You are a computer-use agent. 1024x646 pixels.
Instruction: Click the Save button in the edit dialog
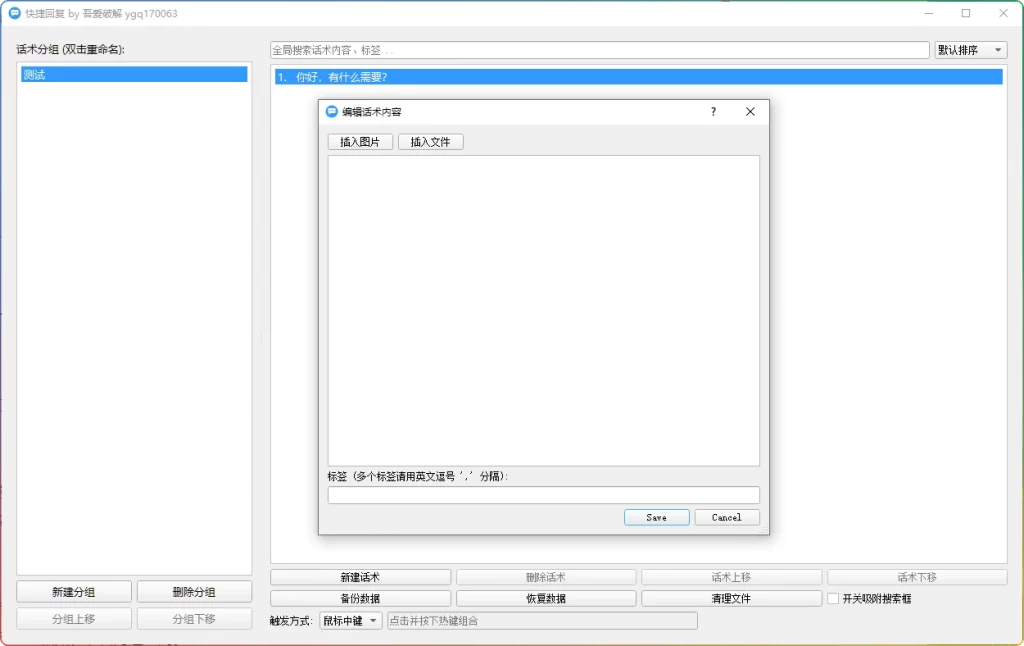[656, 517]
